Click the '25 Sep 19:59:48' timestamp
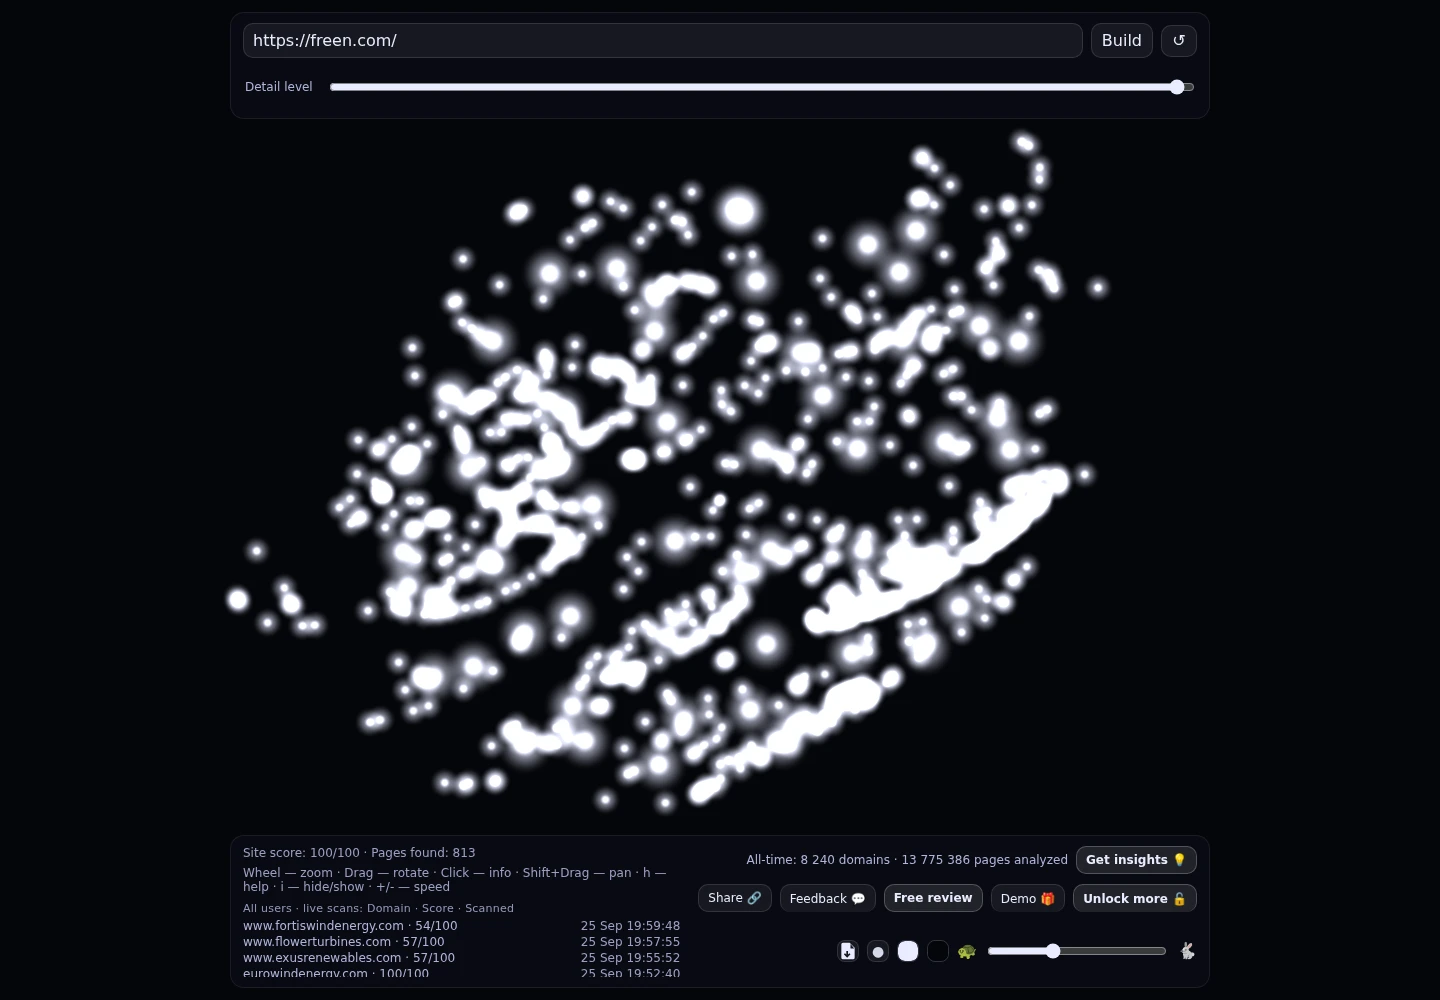This screenshot has height=1000, width=1440. (630, 926)
